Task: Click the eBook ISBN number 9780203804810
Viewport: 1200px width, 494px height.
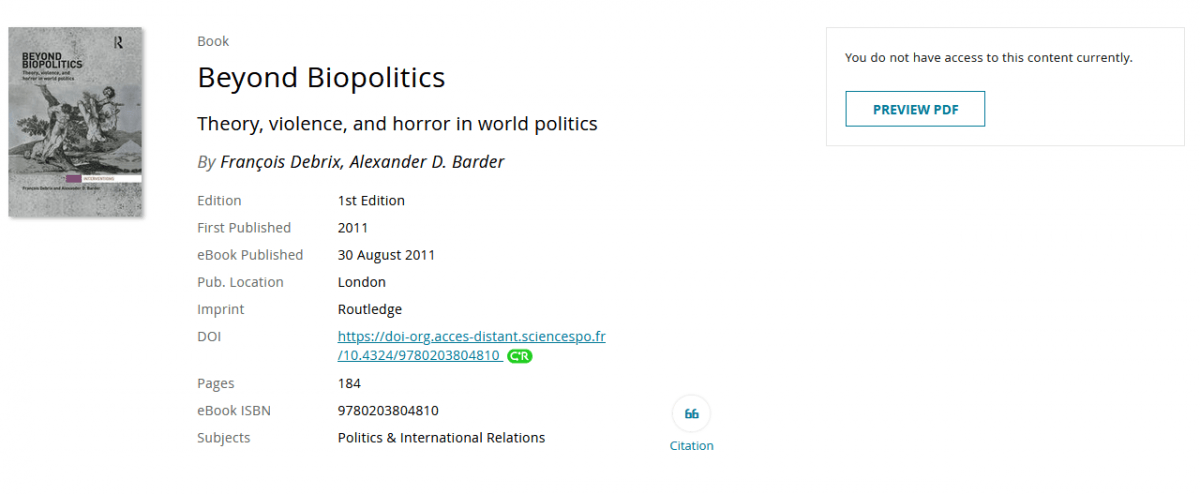Action: pyautogui.click(x=388, y=410)
